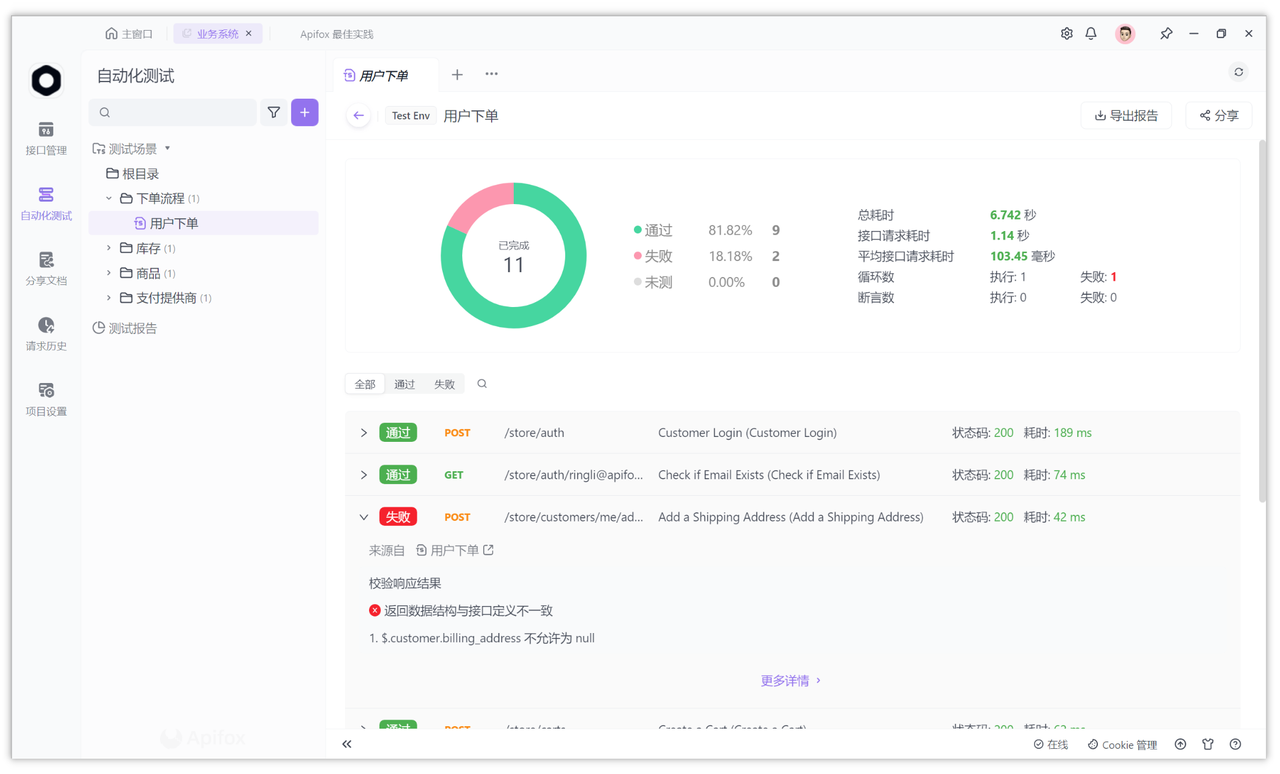Collapse the Add a Shipping Address row

(364, 517)
